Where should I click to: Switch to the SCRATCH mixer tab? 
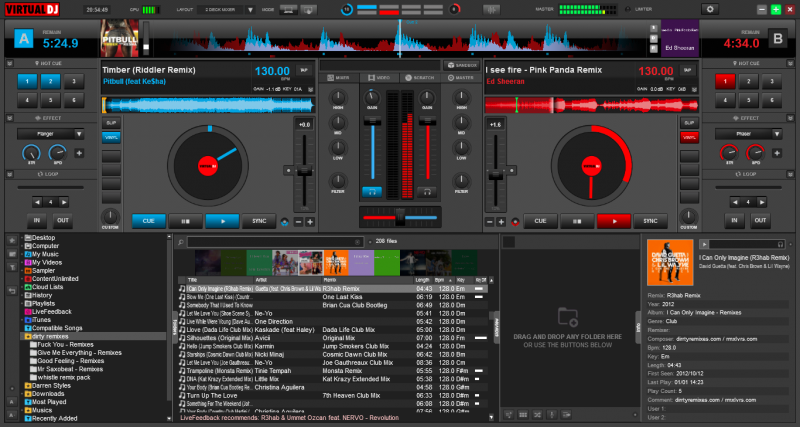[x=421, y=78]
